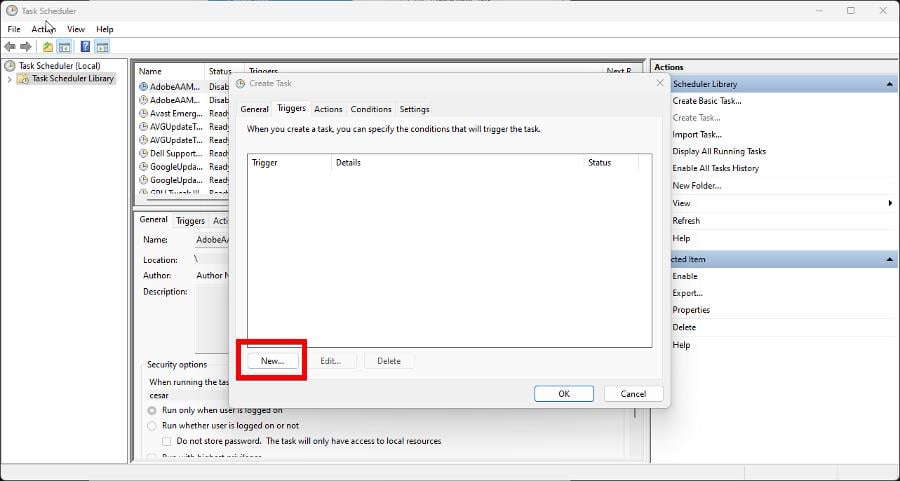Open the Conditions tab in Create Task
The height and width of the screenshot is (481, 900).
pyautogui.click(x=371, y=109)
